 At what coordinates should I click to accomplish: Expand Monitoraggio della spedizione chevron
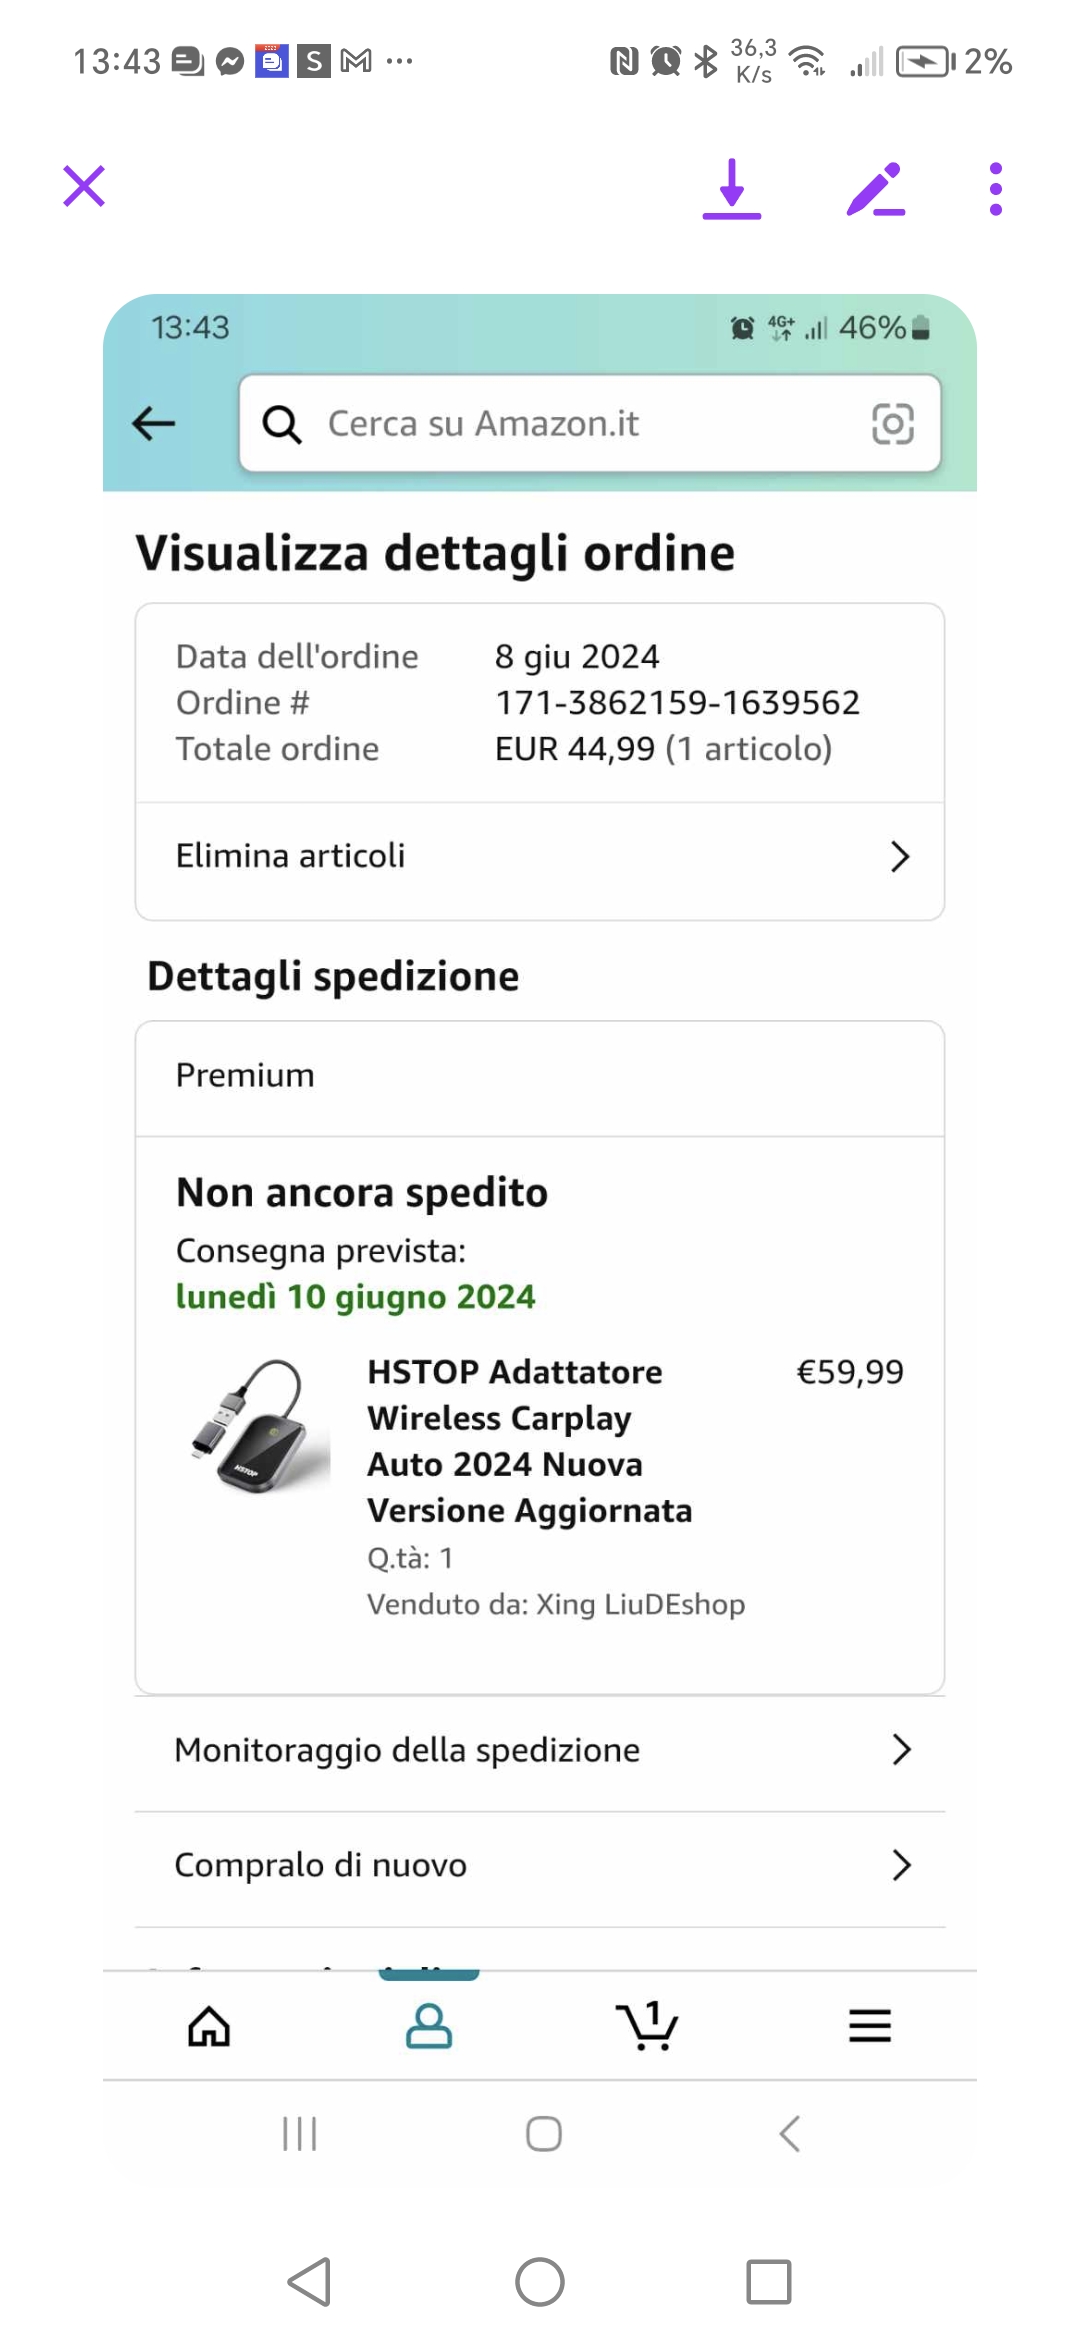900,1749
